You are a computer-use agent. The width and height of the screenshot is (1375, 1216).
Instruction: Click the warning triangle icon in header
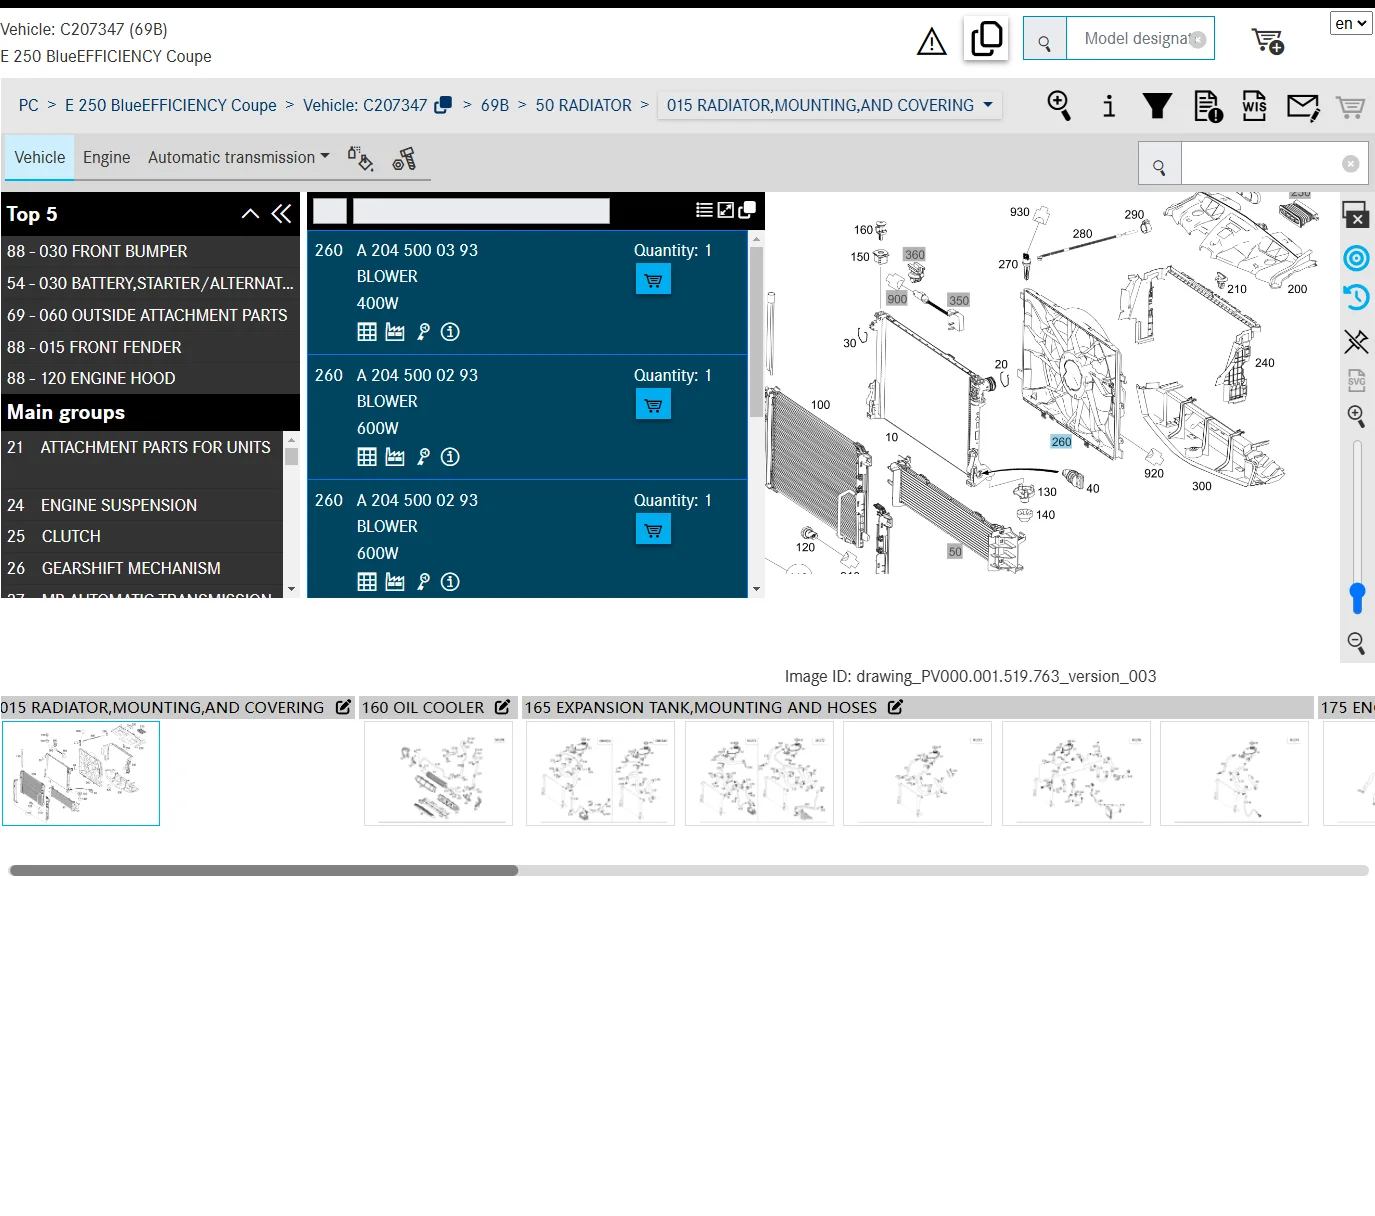pos(931,41)
